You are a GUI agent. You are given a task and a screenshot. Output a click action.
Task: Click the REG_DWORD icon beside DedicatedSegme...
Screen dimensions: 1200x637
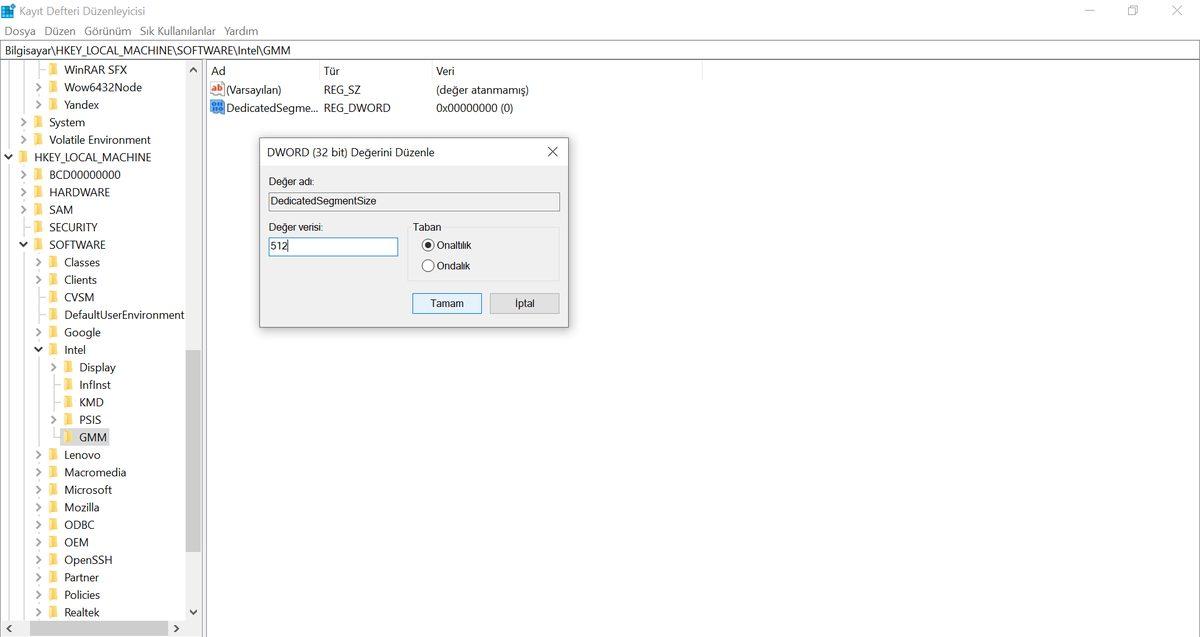click(x=217, y=107)
